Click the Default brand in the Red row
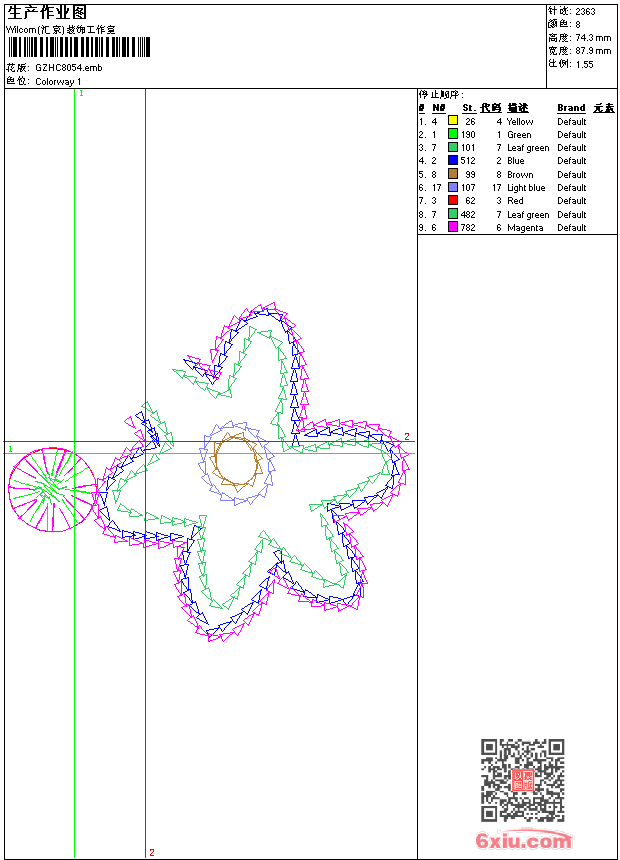The image size is (620, 860). point(571,201)
